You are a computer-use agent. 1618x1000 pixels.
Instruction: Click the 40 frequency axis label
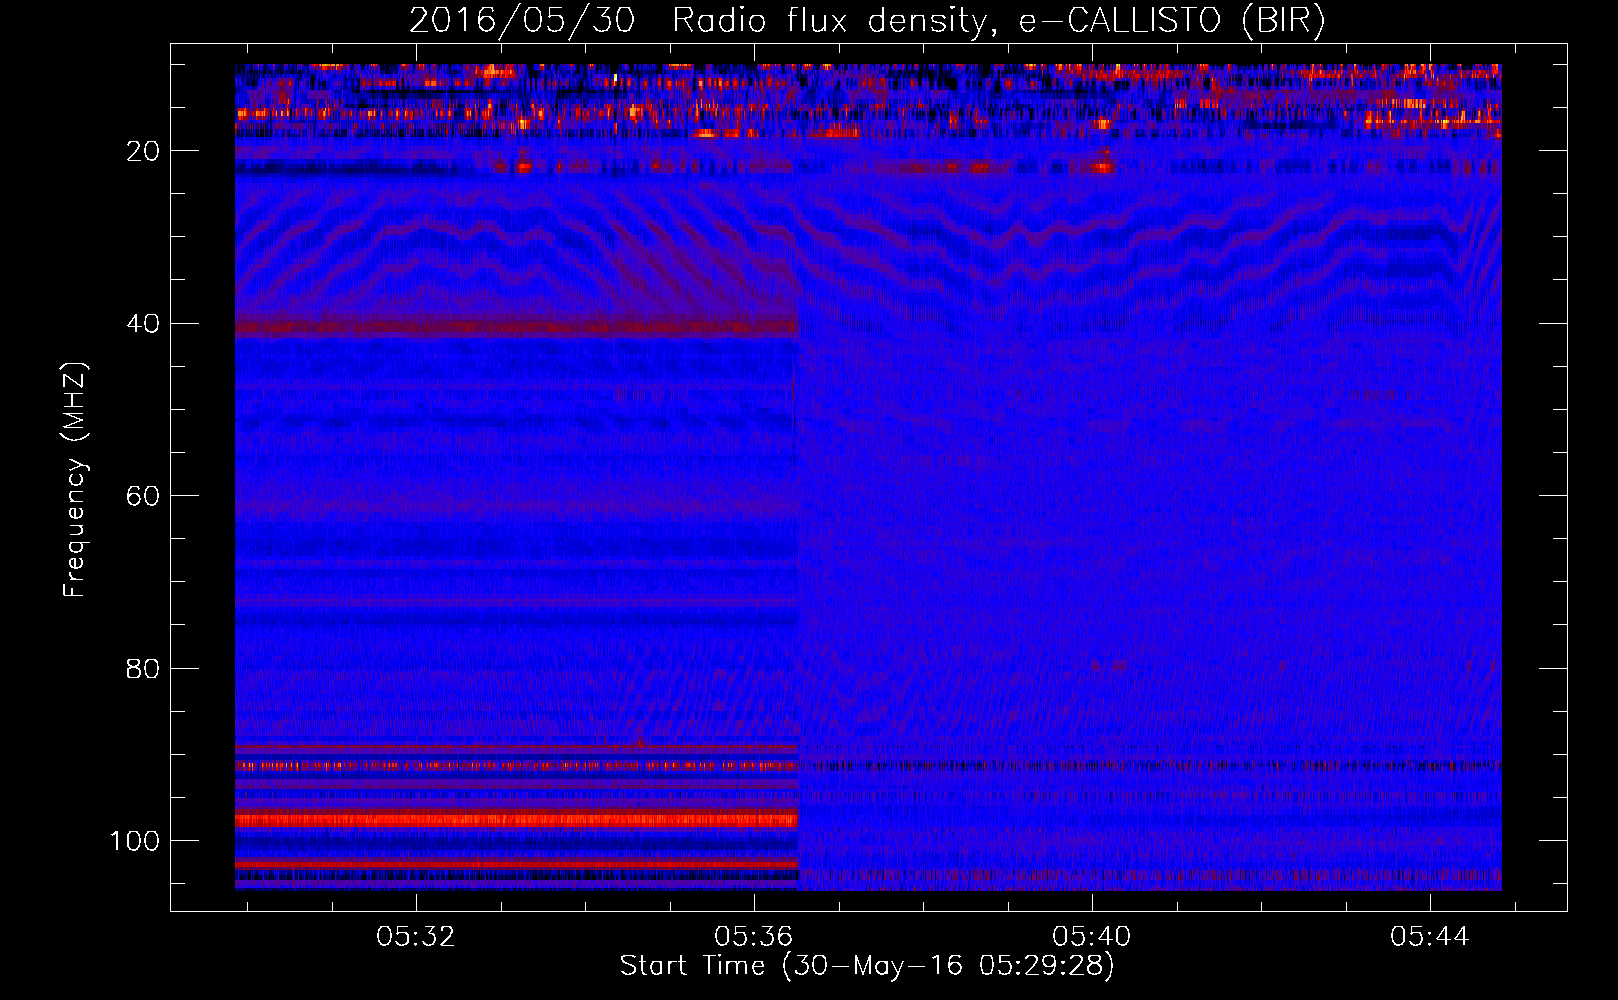(143, 324)
